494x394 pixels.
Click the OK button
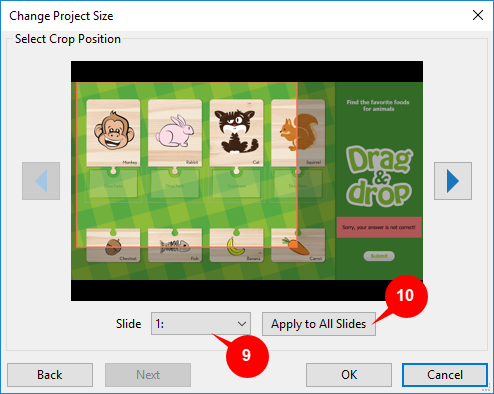point(349,375)
